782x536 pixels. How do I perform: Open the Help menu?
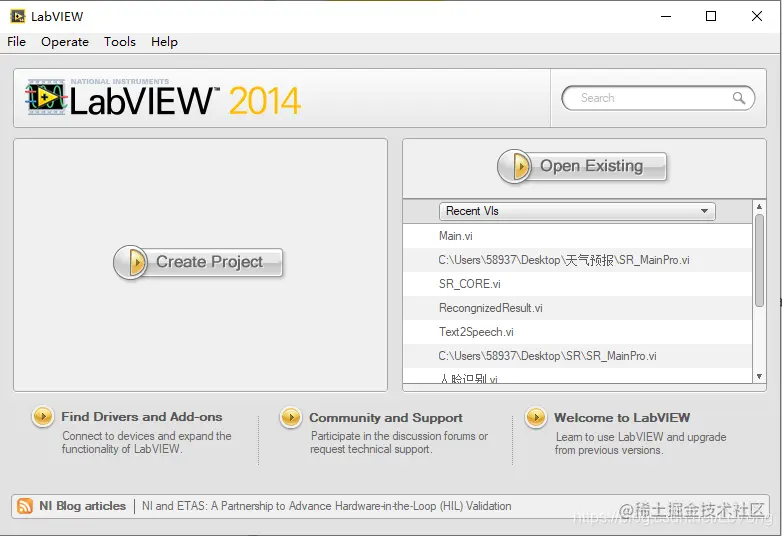164,42
